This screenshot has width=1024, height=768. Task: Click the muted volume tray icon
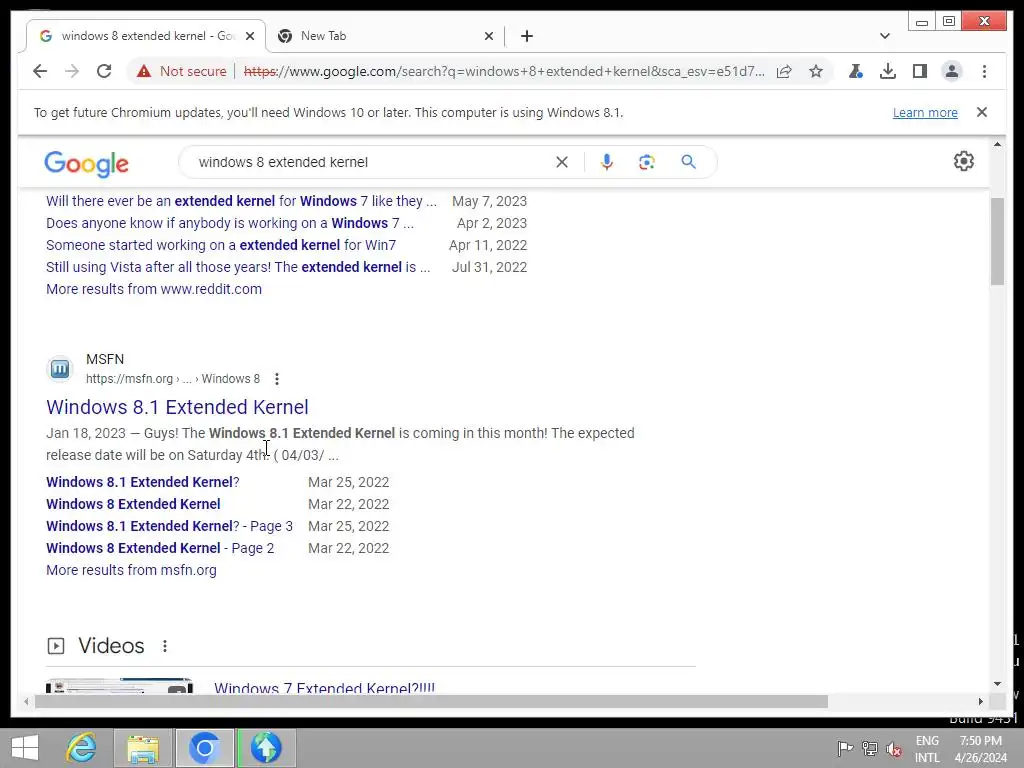[894, 749]
